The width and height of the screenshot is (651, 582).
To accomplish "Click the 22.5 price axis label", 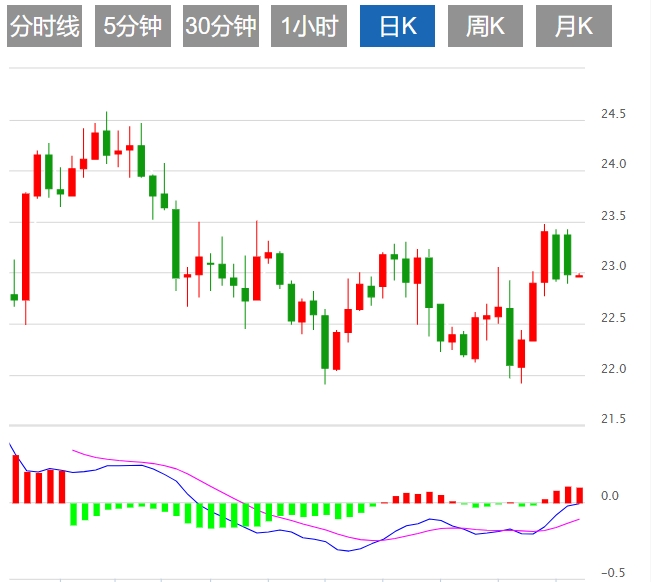I will 613,318.
